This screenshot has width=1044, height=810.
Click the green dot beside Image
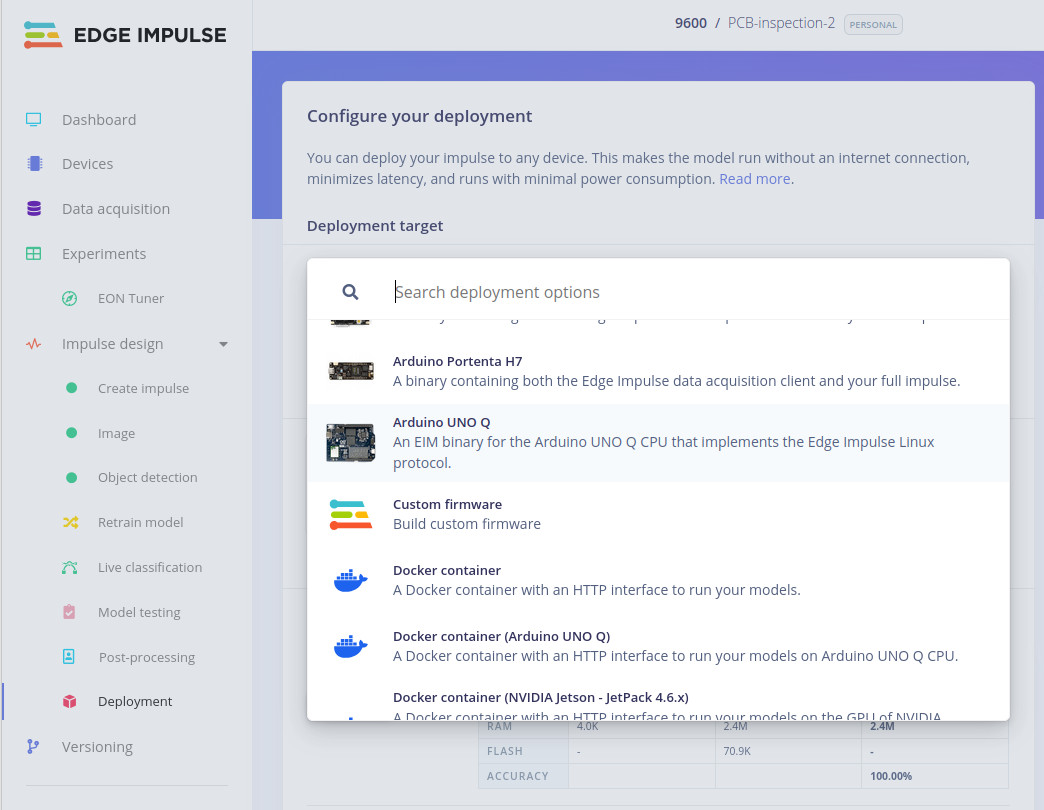pyautogui.click(x=71, y=433)
